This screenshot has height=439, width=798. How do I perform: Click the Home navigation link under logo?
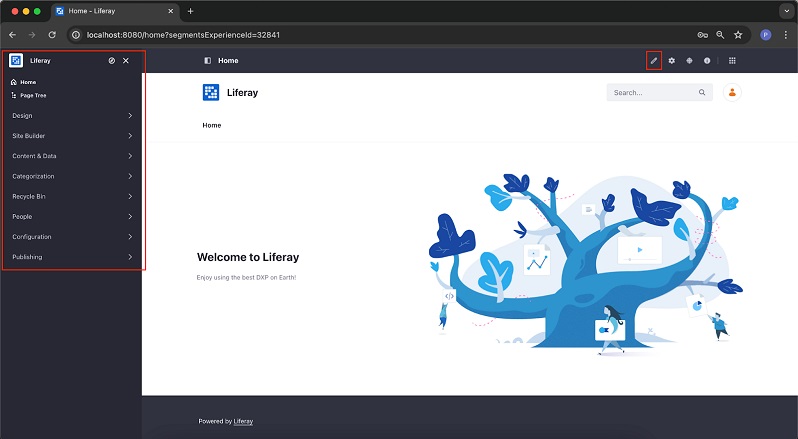pos(211,125)
